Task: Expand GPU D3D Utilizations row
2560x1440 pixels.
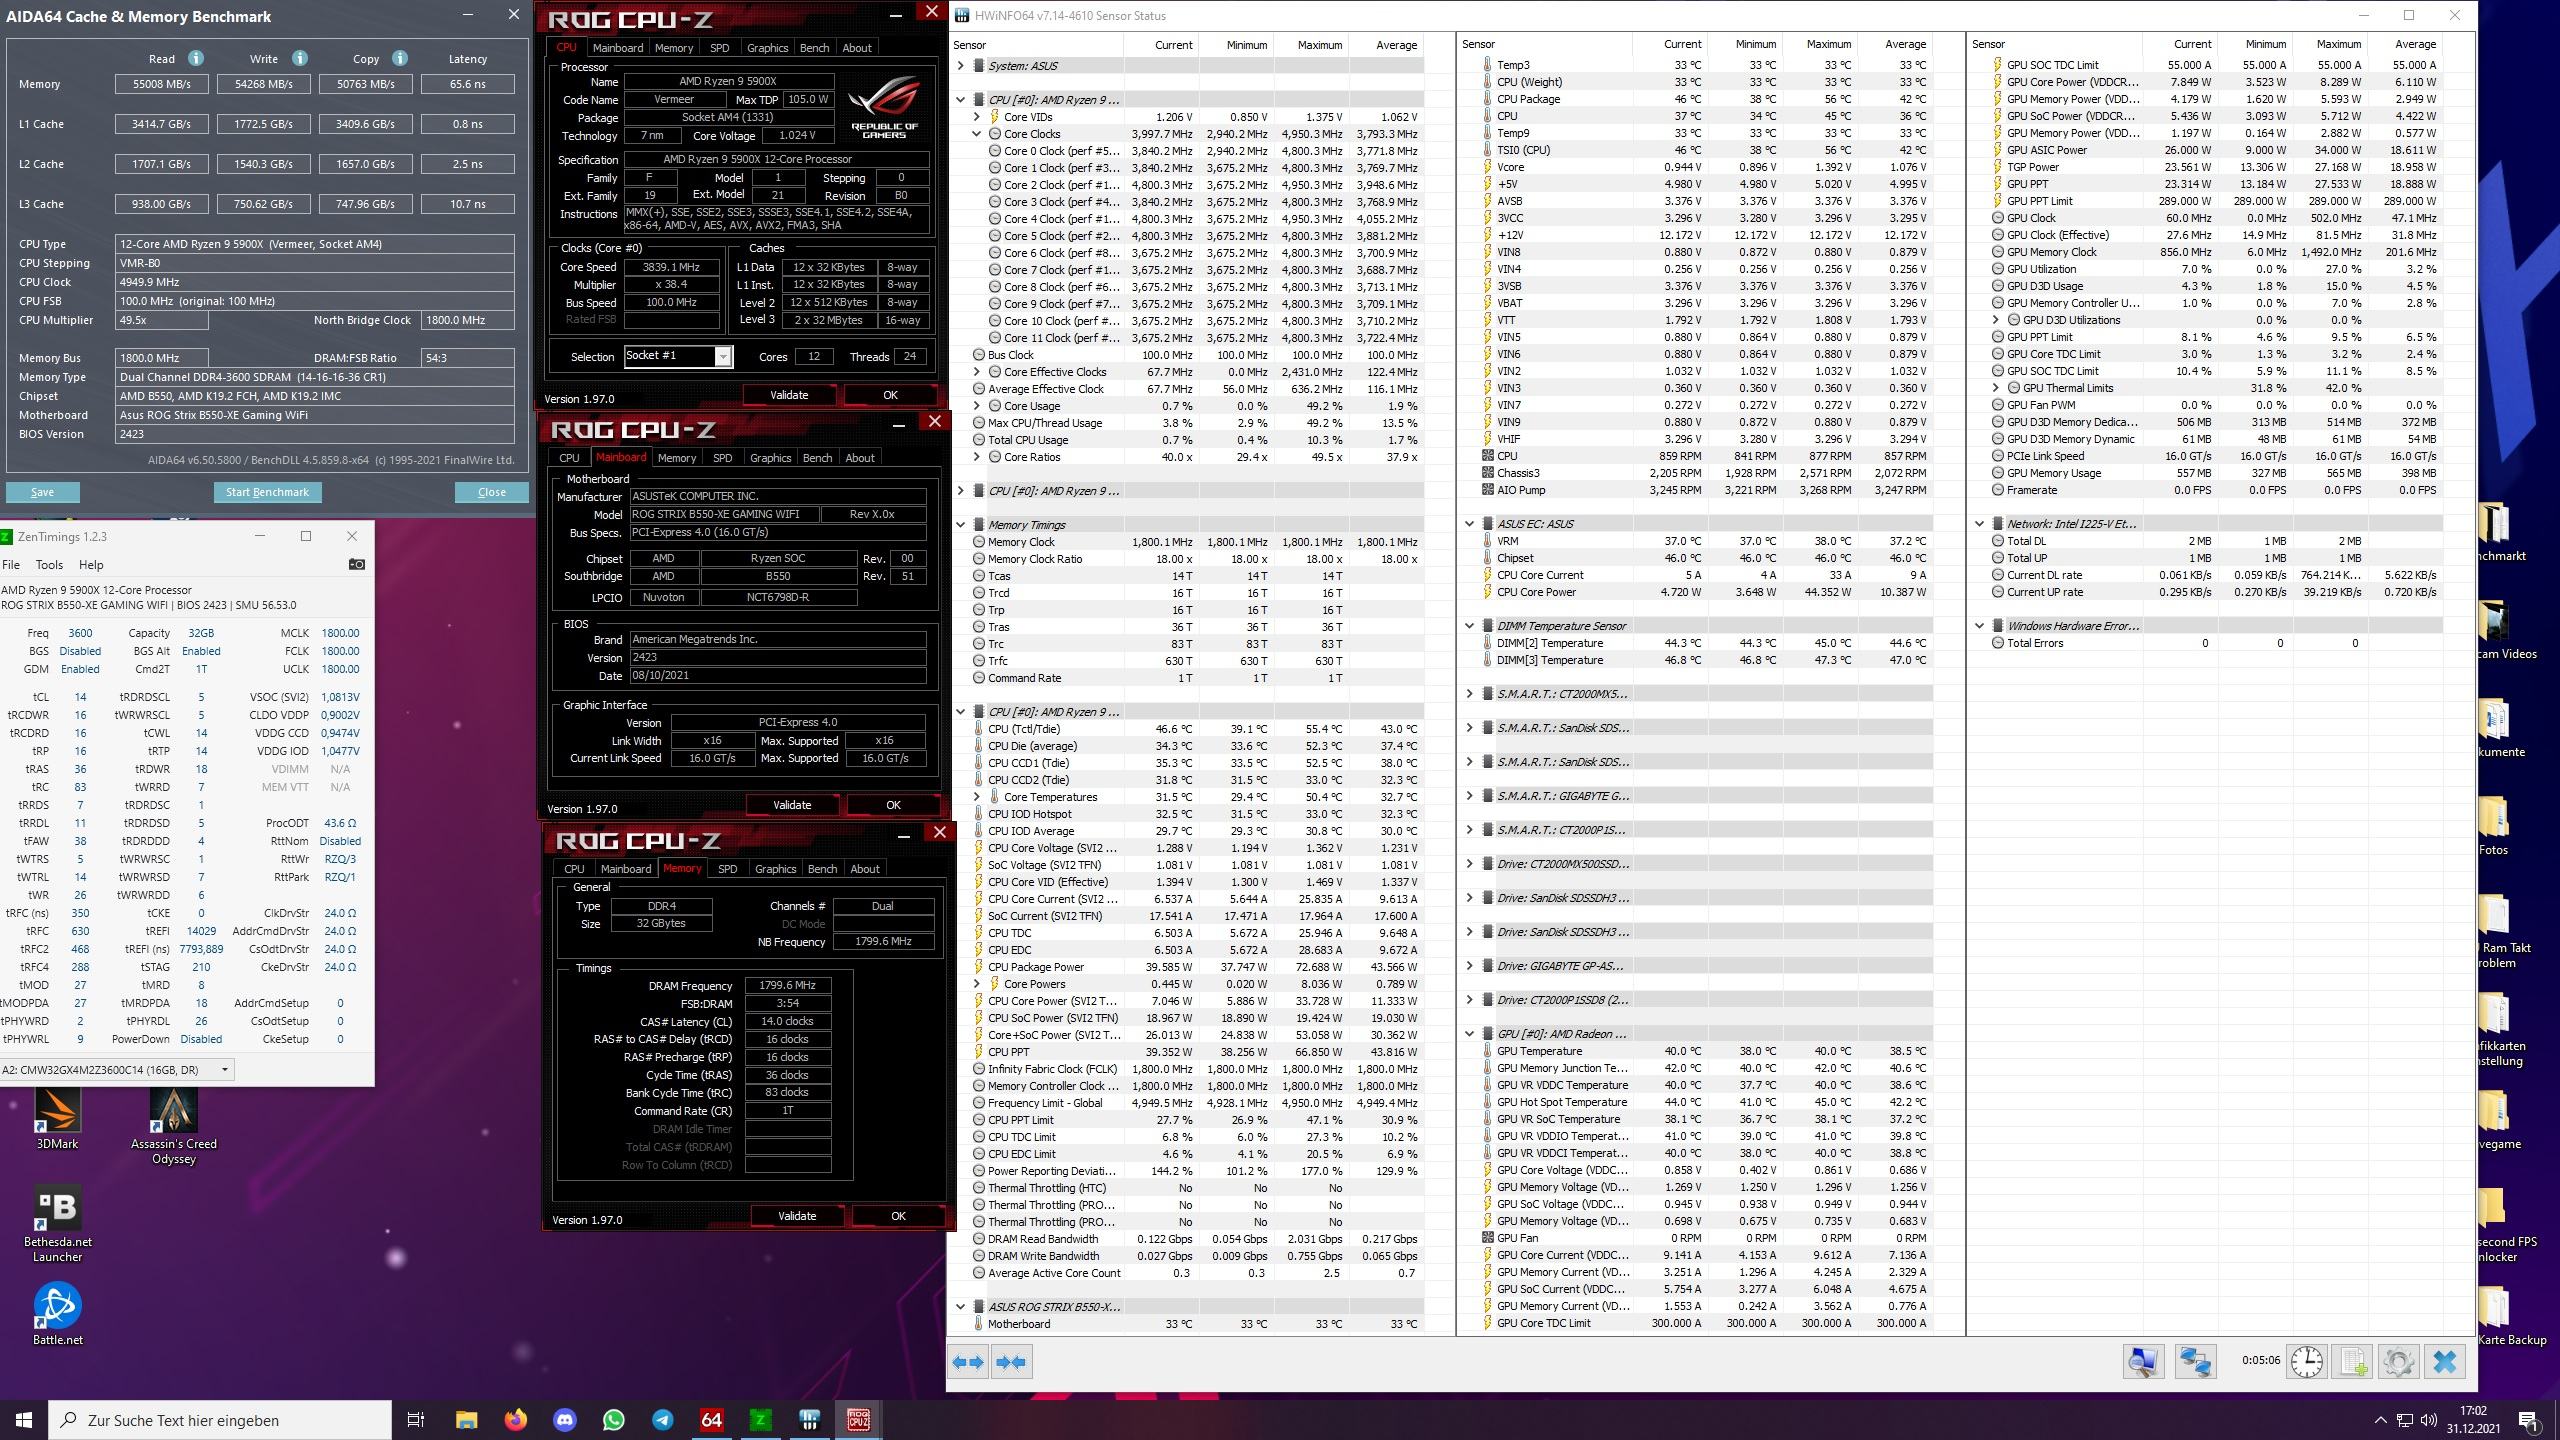Action: (x=1997, y=320)
